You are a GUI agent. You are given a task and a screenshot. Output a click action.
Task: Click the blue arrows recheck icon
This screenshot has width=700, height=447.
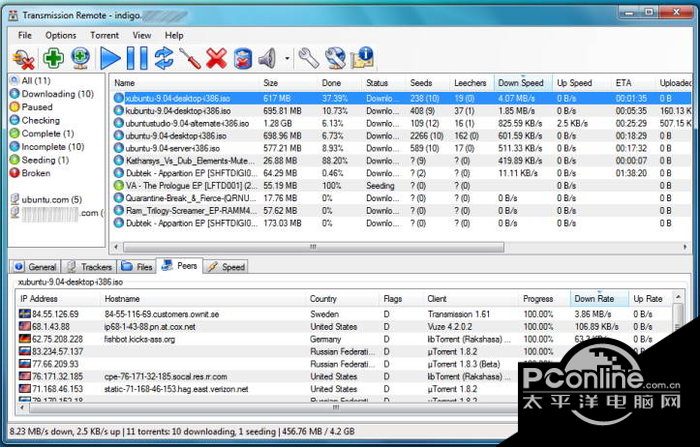pyautogui.click(x=163, y=58)
